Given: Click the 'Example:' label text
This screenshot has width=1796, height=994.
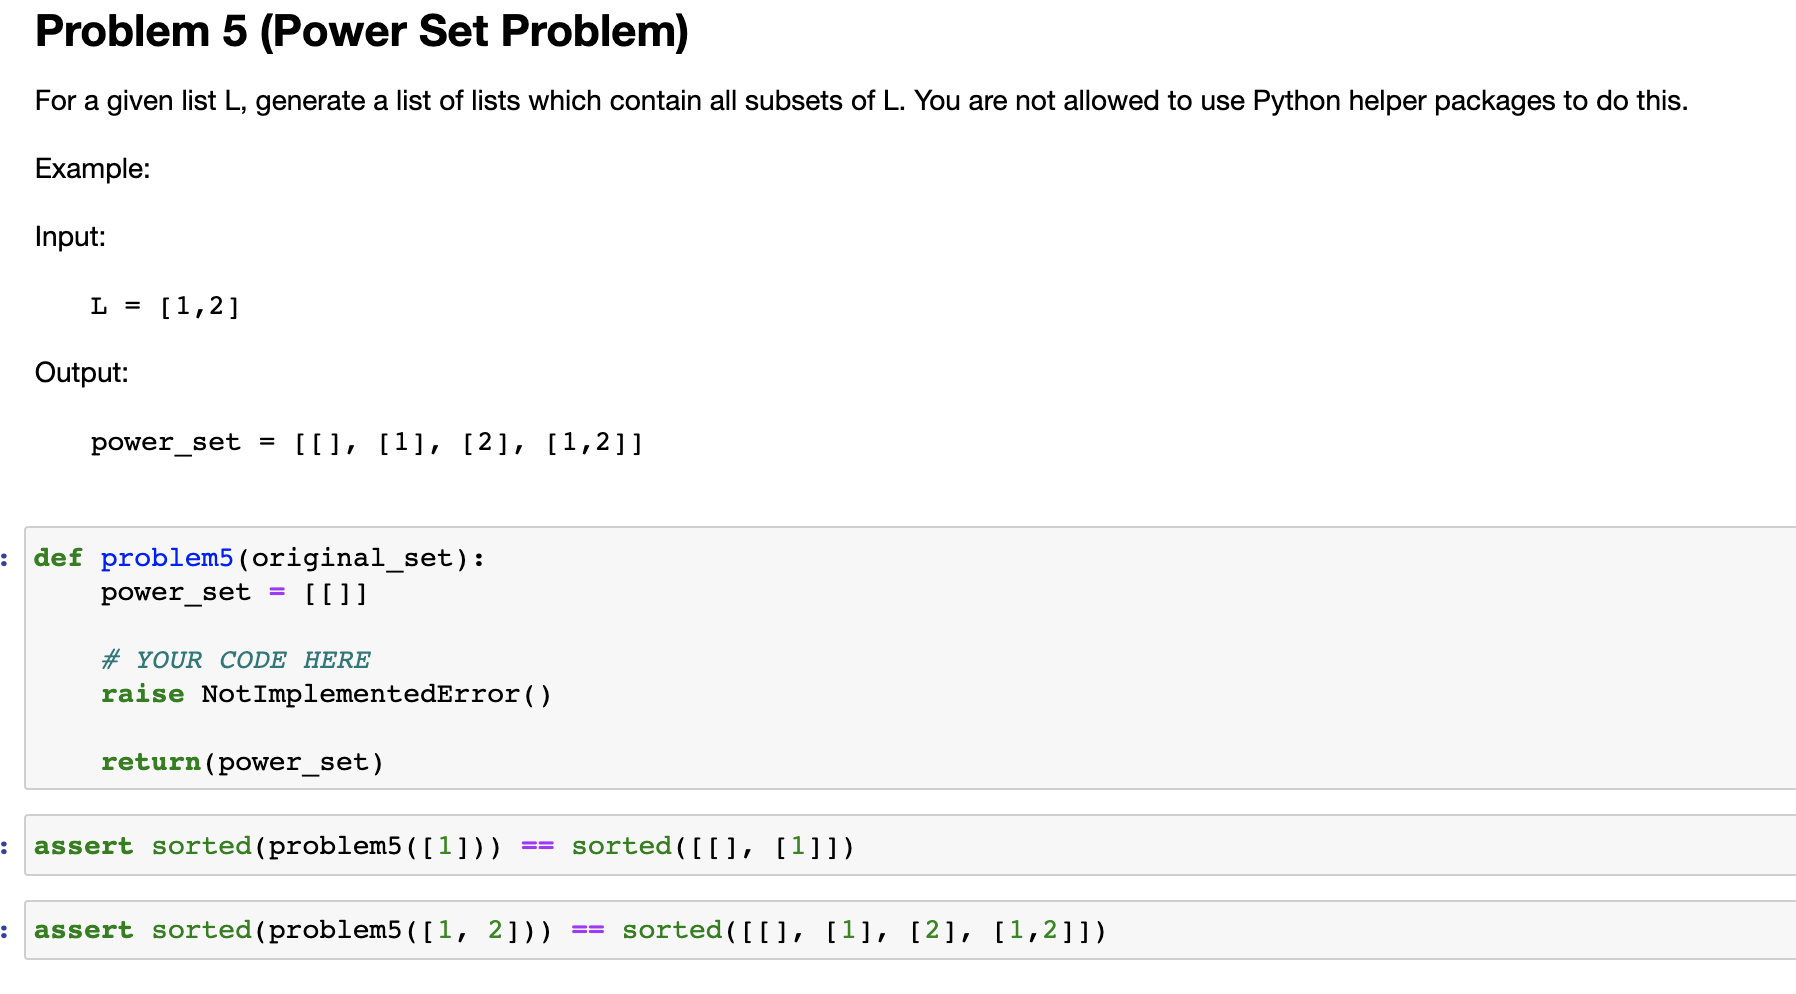Looking at the screenshot, I should pyautogui.click(x=92, y=169).
